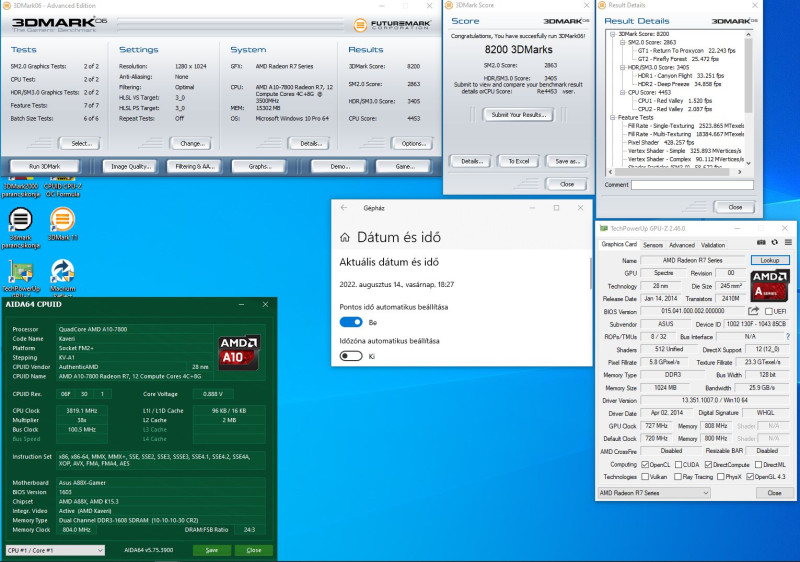Viewport: 800px width, 562px height.
Task: Toggle the PhysX checkbox
Action: (720, 477)
